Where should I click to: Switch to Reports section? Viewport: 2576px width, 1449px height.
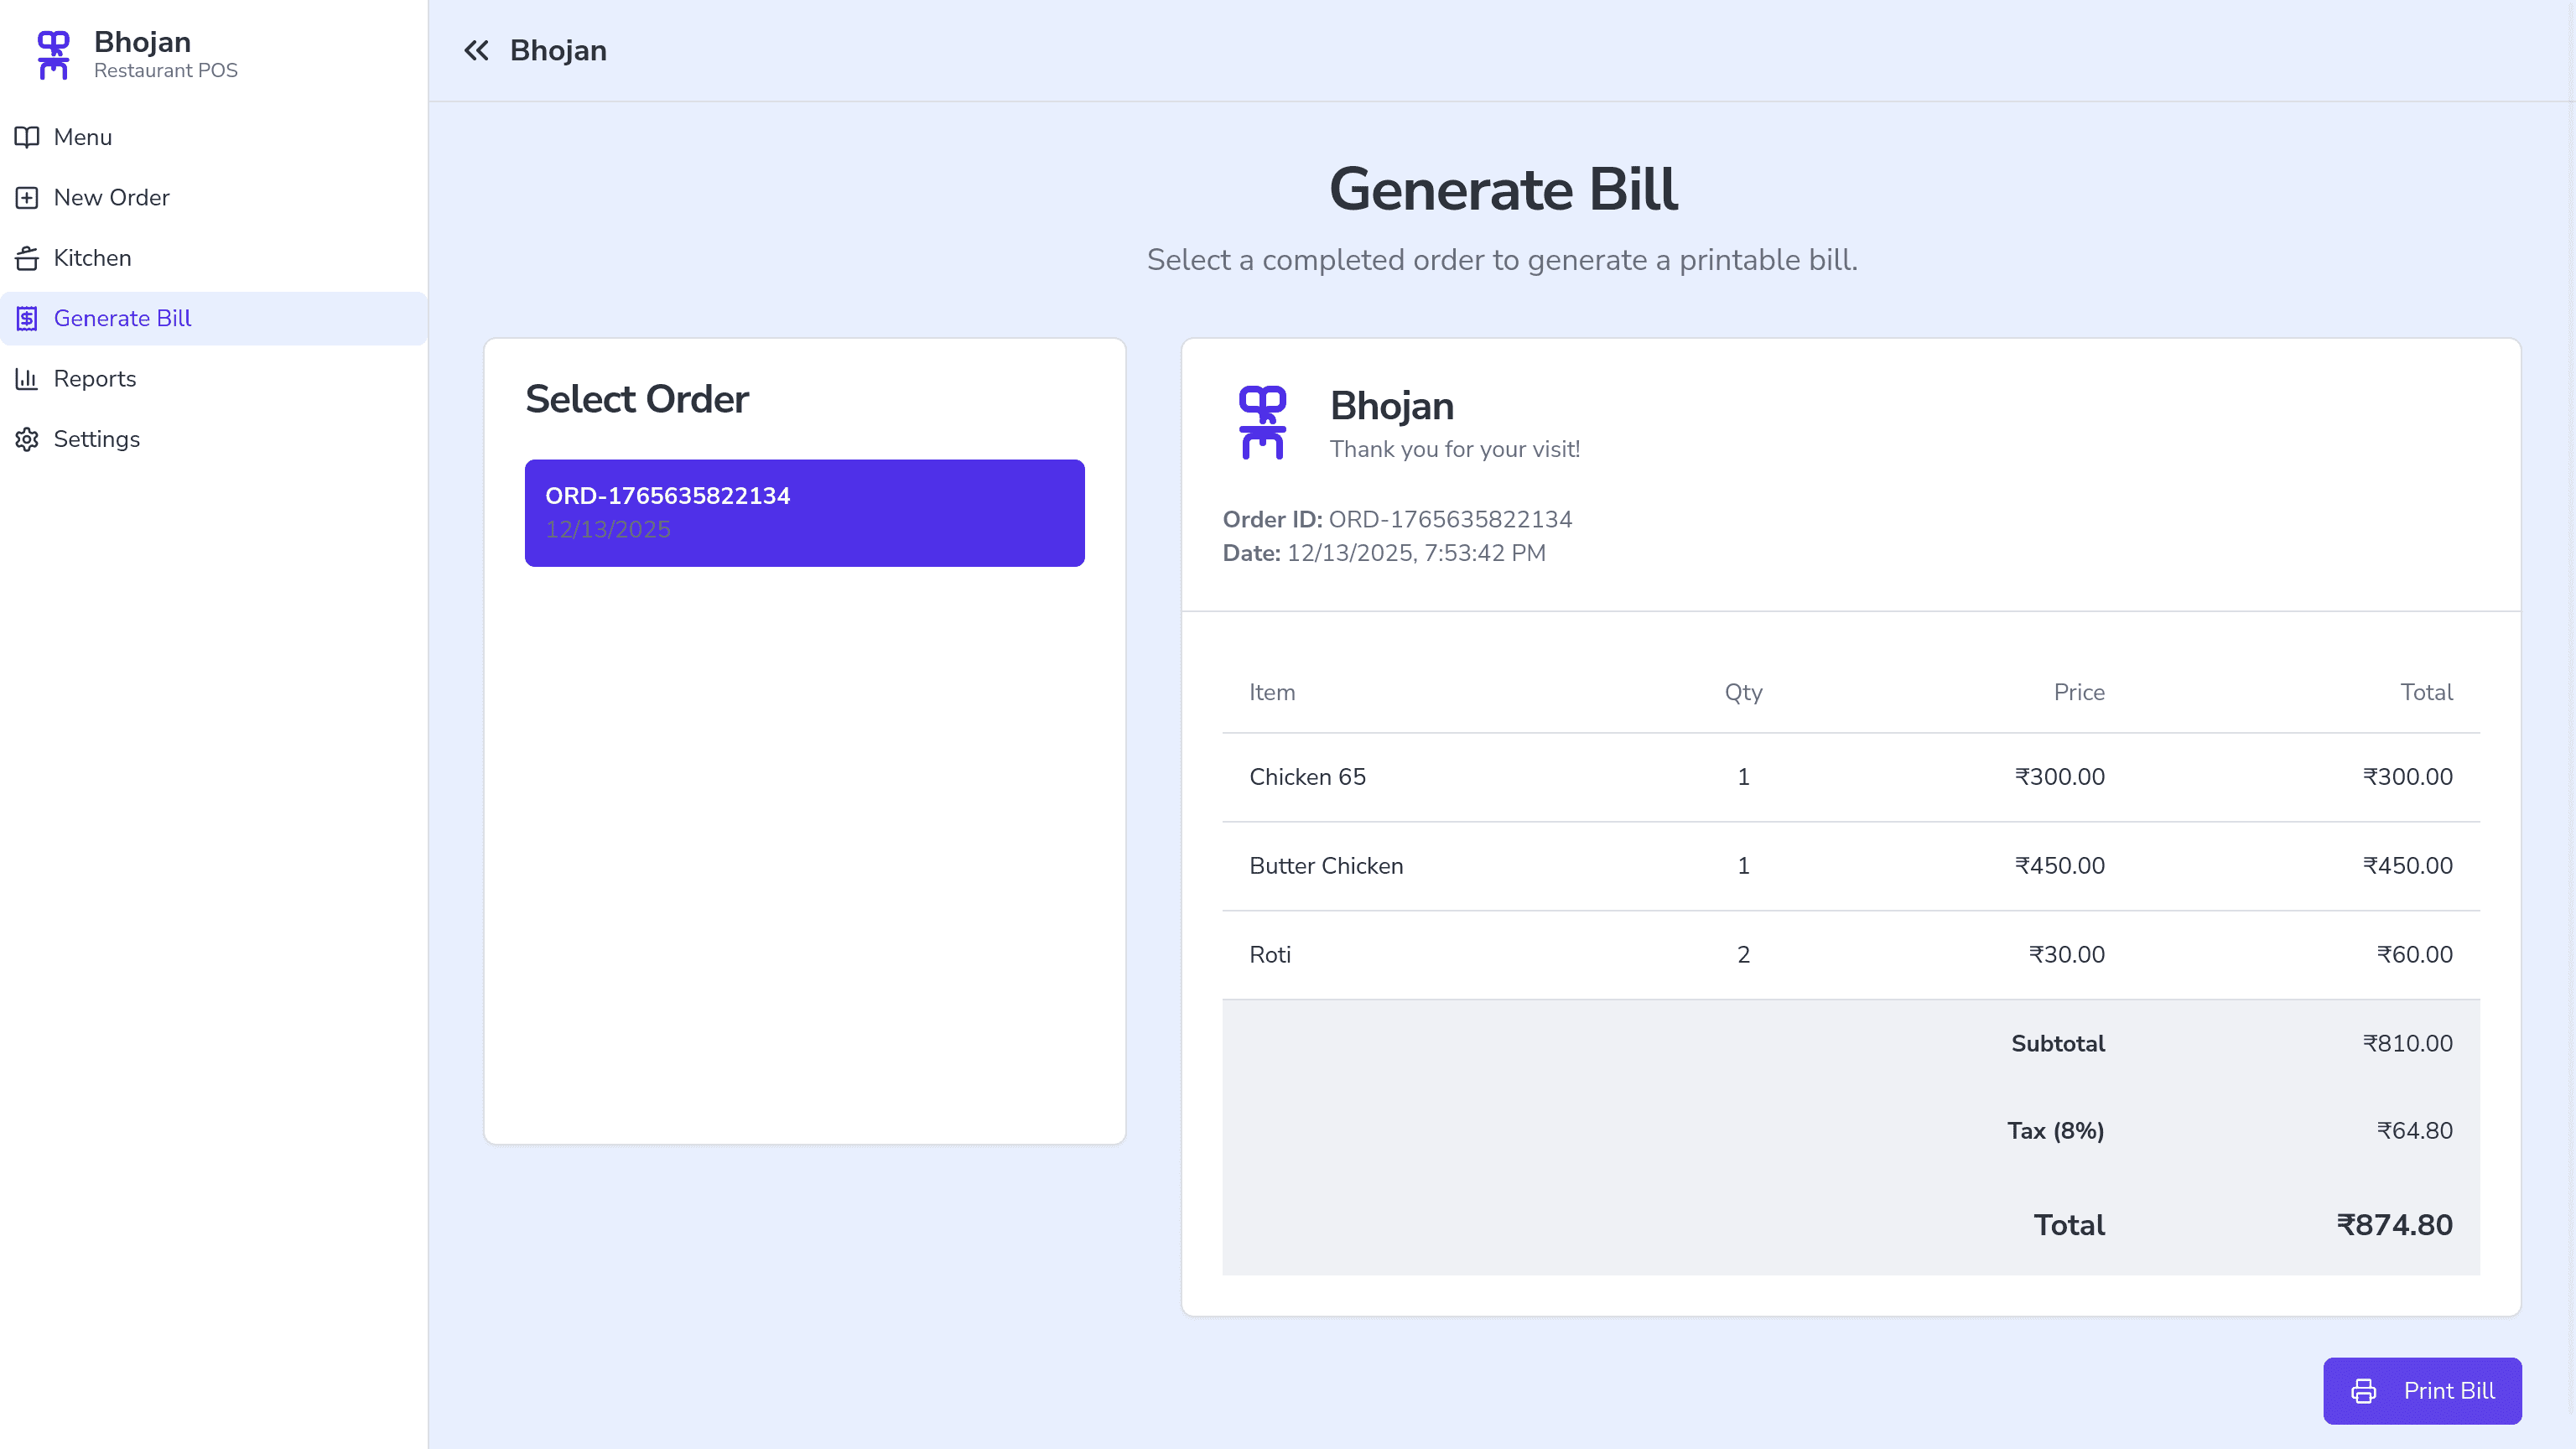[x=94, y=379]
